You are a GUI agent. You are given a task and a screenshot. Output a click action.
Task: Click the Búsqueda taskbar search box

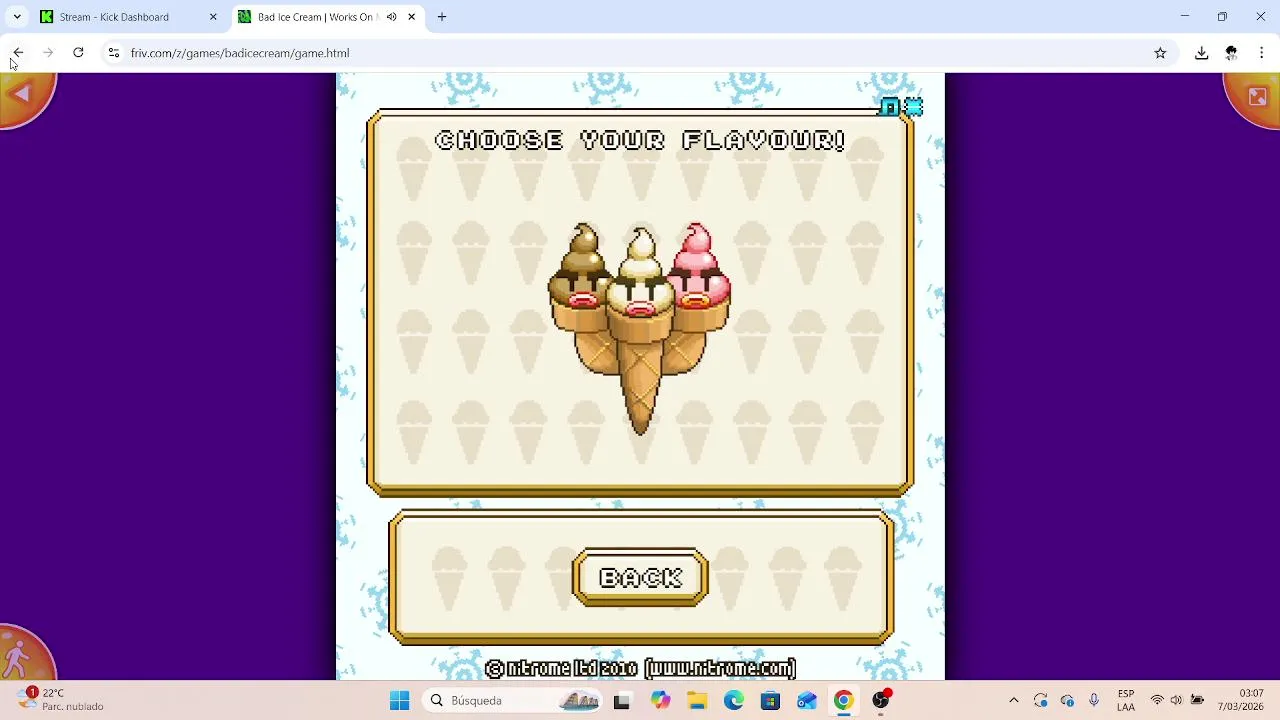pyautogui.click(x=513, y=701)
